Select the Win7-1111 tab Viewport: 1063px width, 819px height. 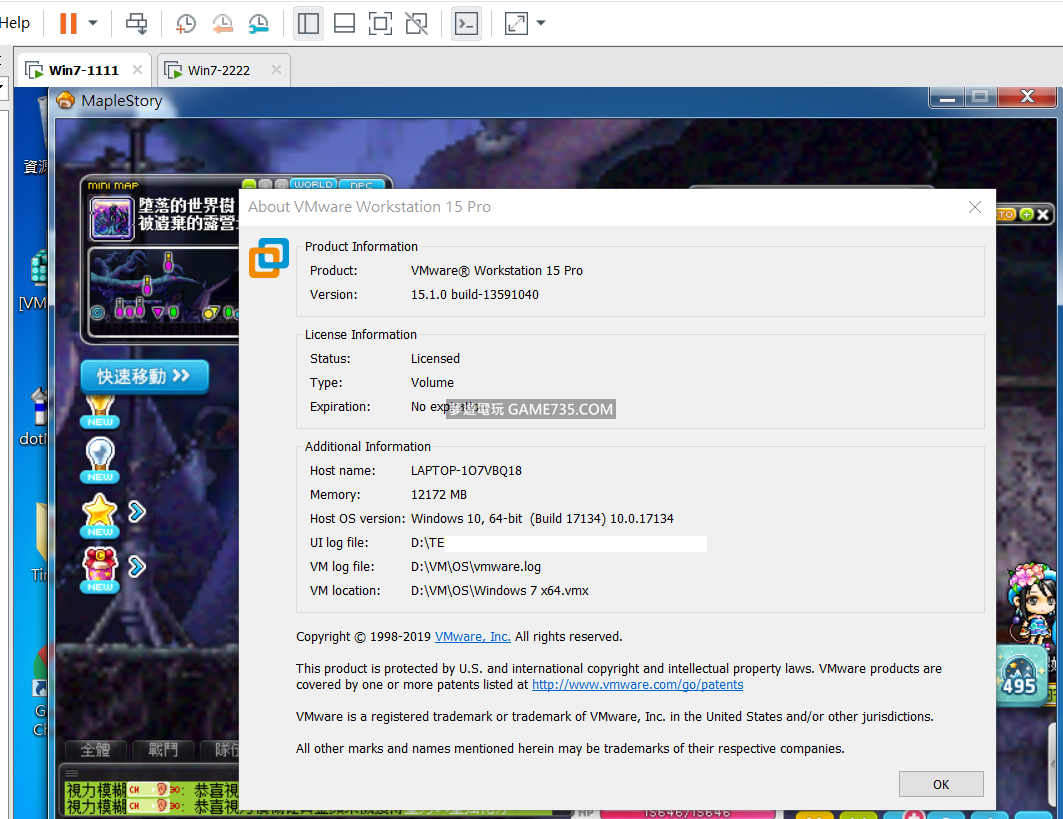(84, 70)
